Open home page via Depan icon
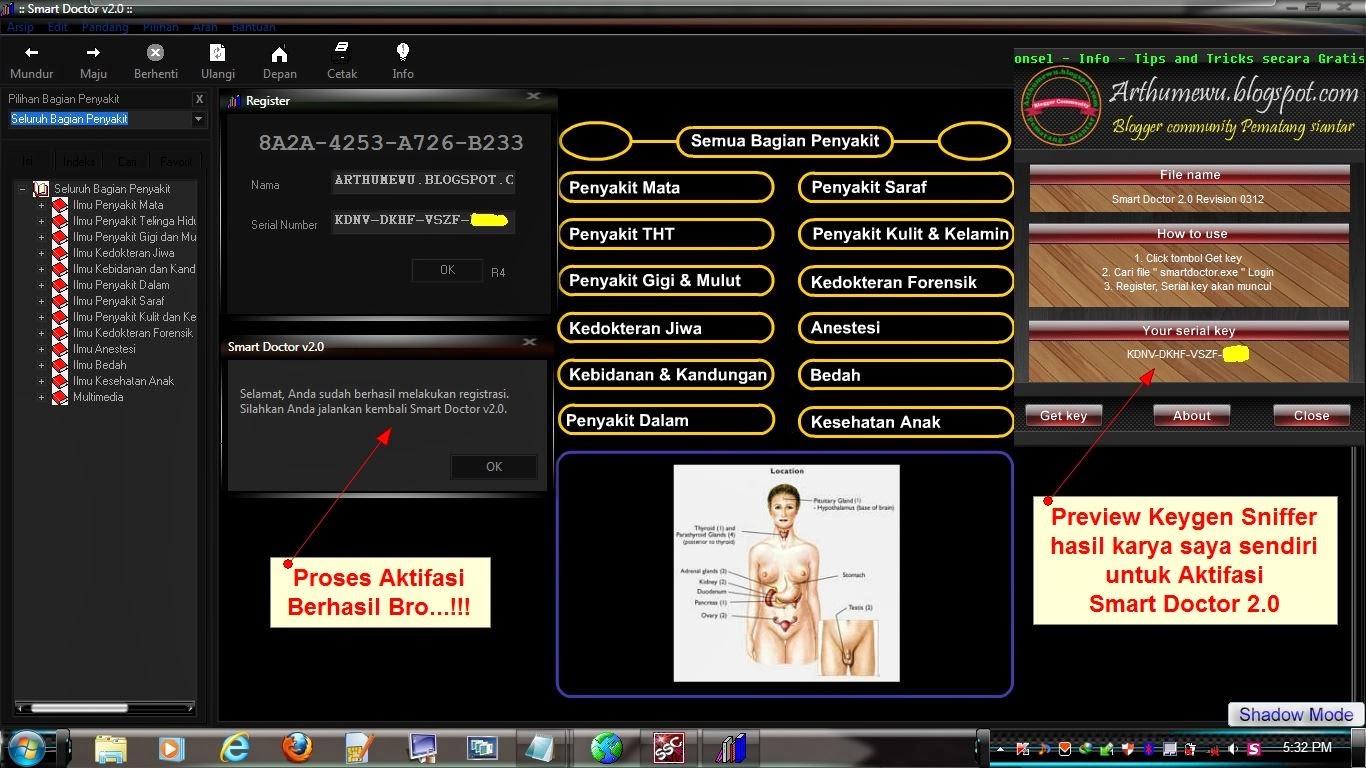The image size is (1366, 768). (280, 53)
